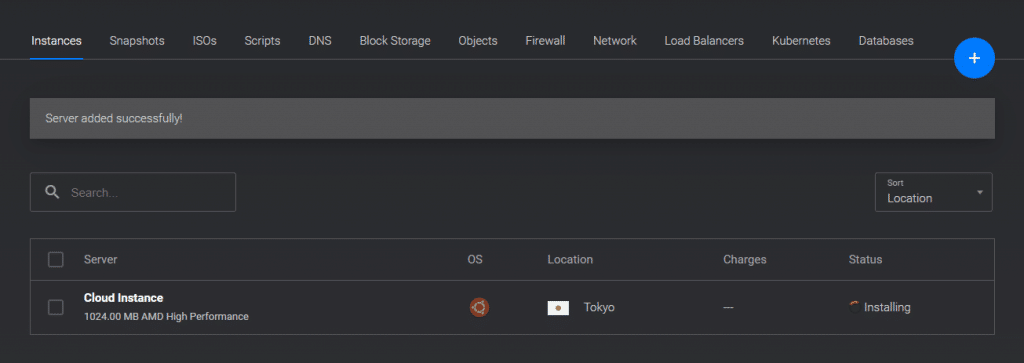Select the Firewall tab
This screenshot has height=363, width=1024.
545,40
